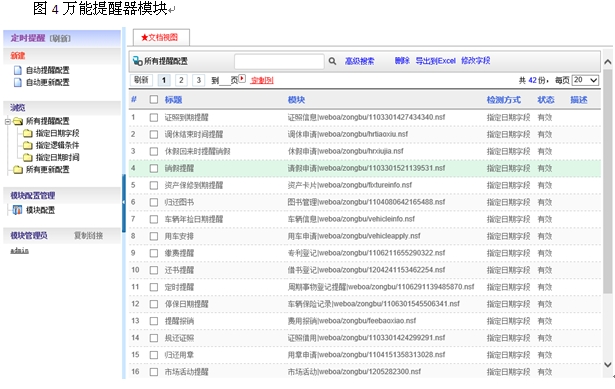This screenshot has height=389, width=615.
Task: Check the box for 还书提醒
Action: pyautogui.click(x=154, y=270)
